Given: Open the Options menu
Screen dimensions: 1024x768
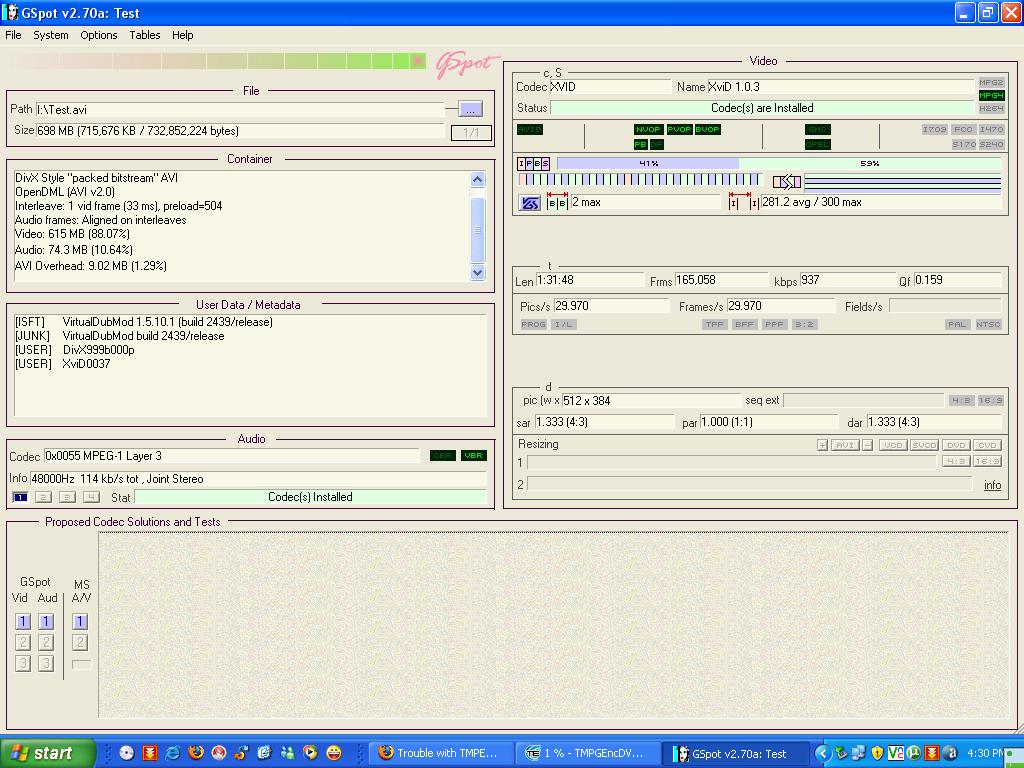Looking at the screenshot, I should pos(99,35).
